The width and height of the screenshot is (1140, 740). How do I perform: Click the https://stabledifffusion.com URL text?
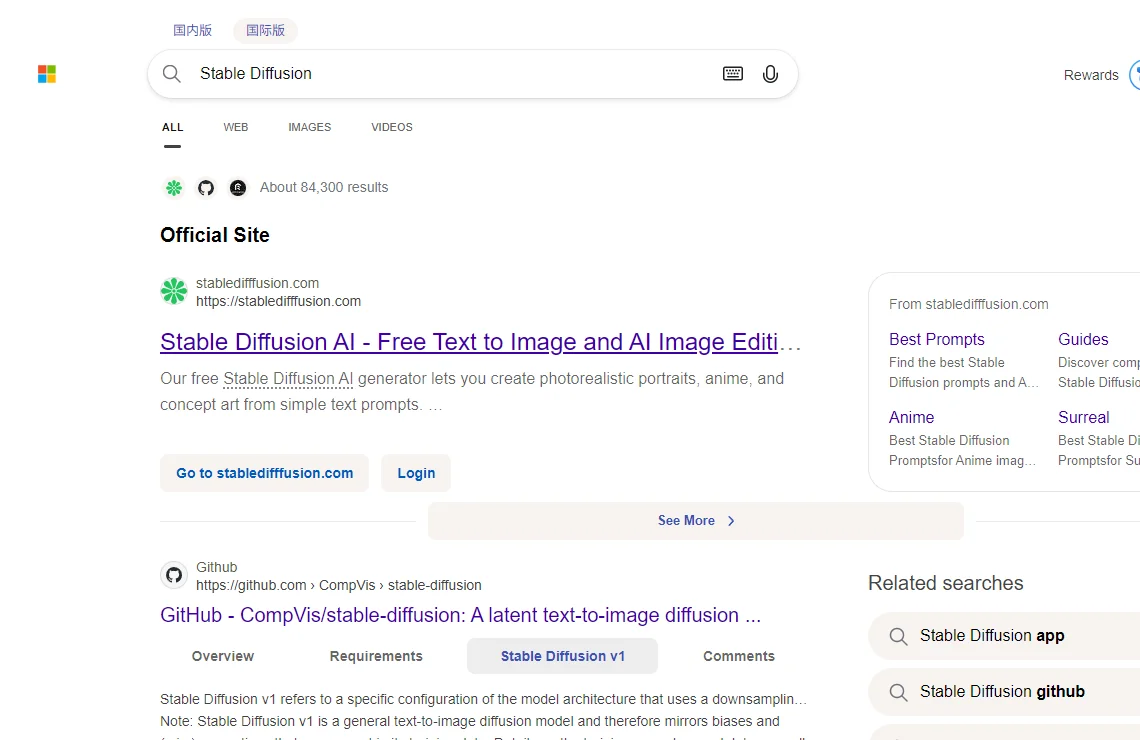(x=278, y=301)
